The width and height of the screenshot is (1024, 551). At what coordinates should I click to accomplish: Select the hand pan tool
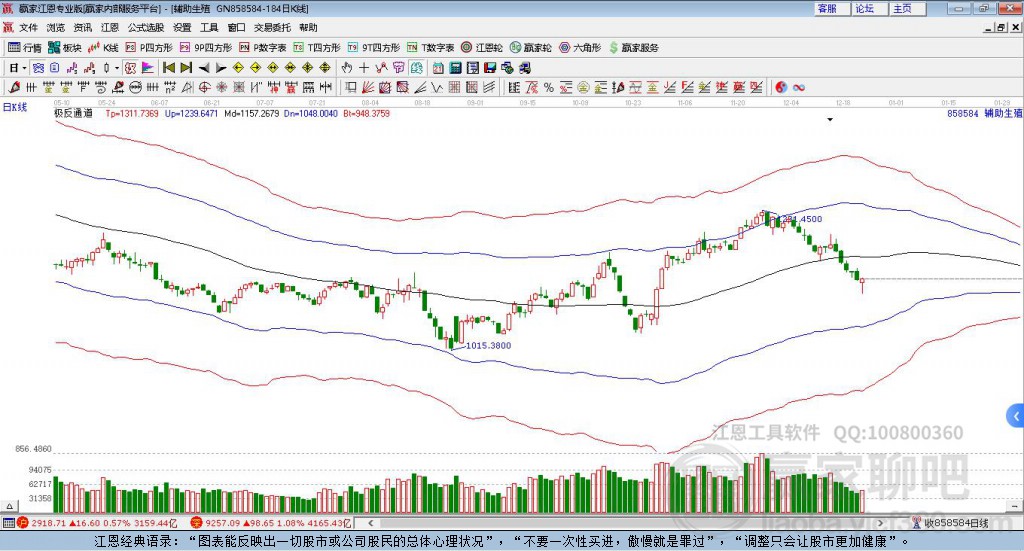[347, 68]
